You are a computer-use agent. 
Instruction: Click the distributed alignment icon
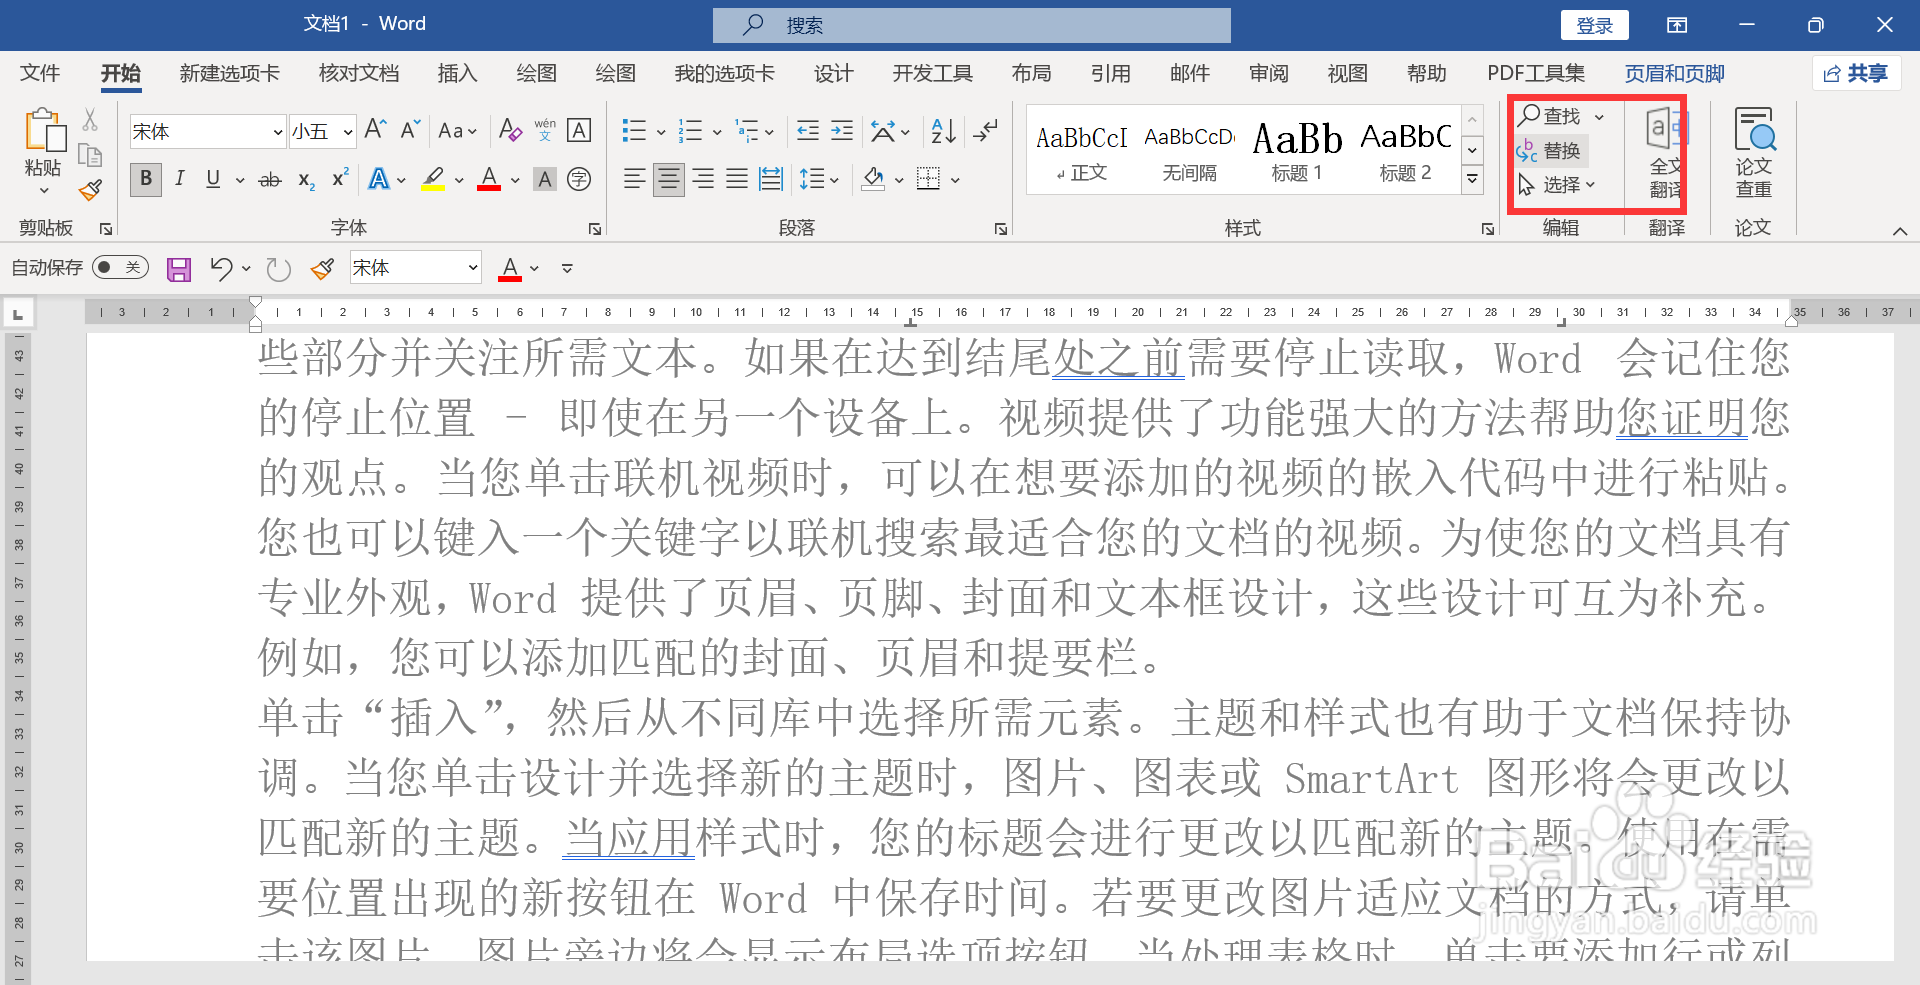(x=771, y=179)
